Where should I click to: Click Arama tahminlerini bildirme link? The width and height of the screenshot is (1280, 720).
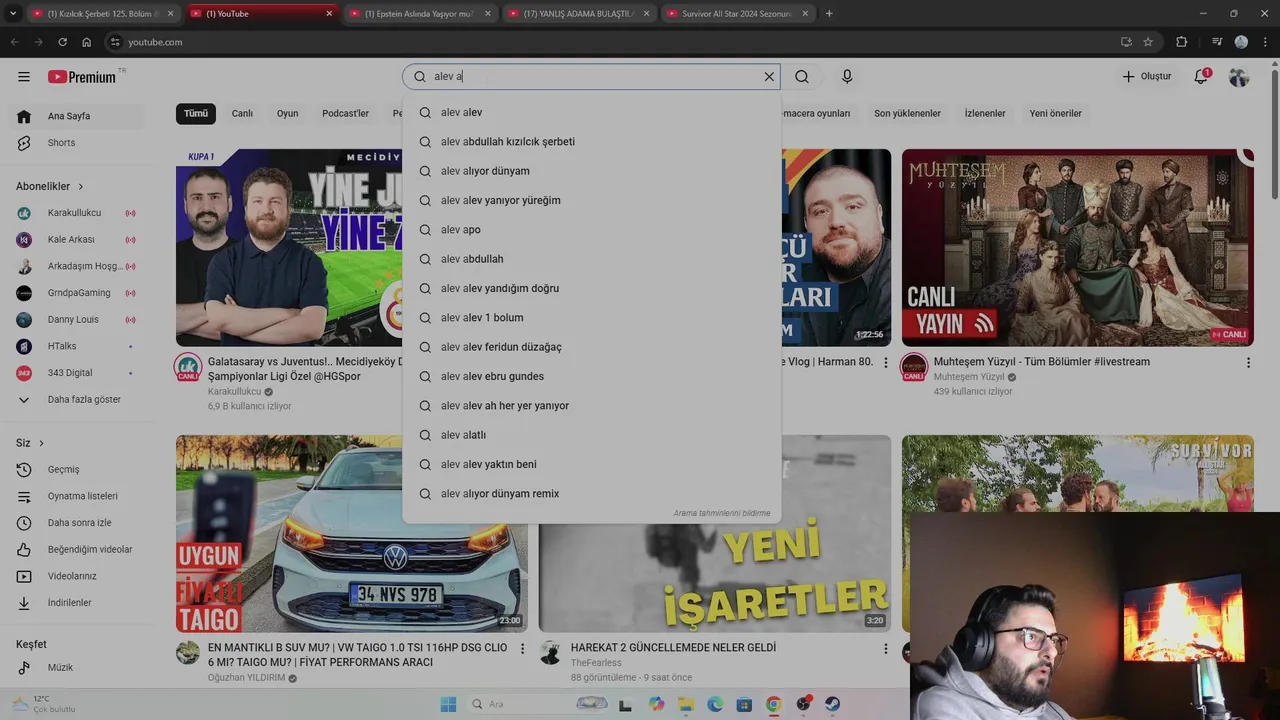coord(721,513)
